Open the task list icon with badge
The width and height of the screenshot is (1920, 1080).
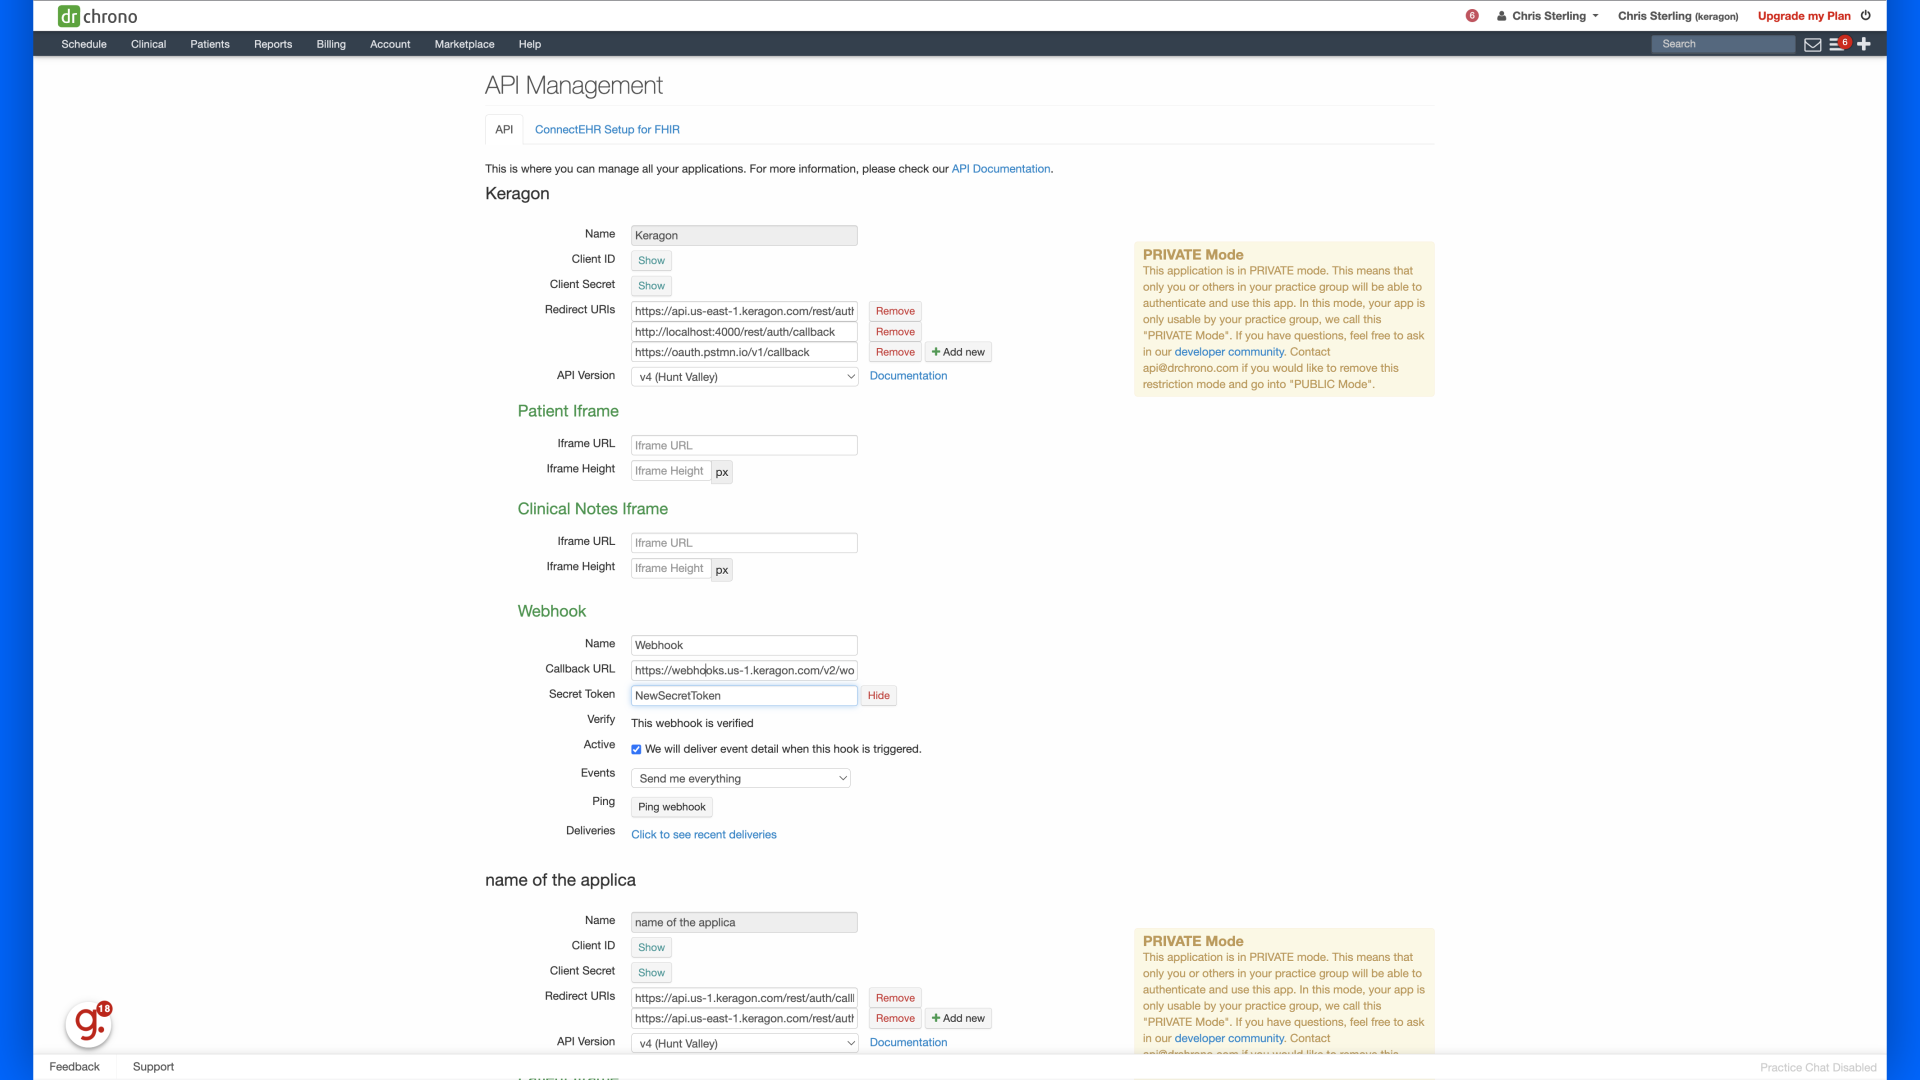[x=1839, y=44]
